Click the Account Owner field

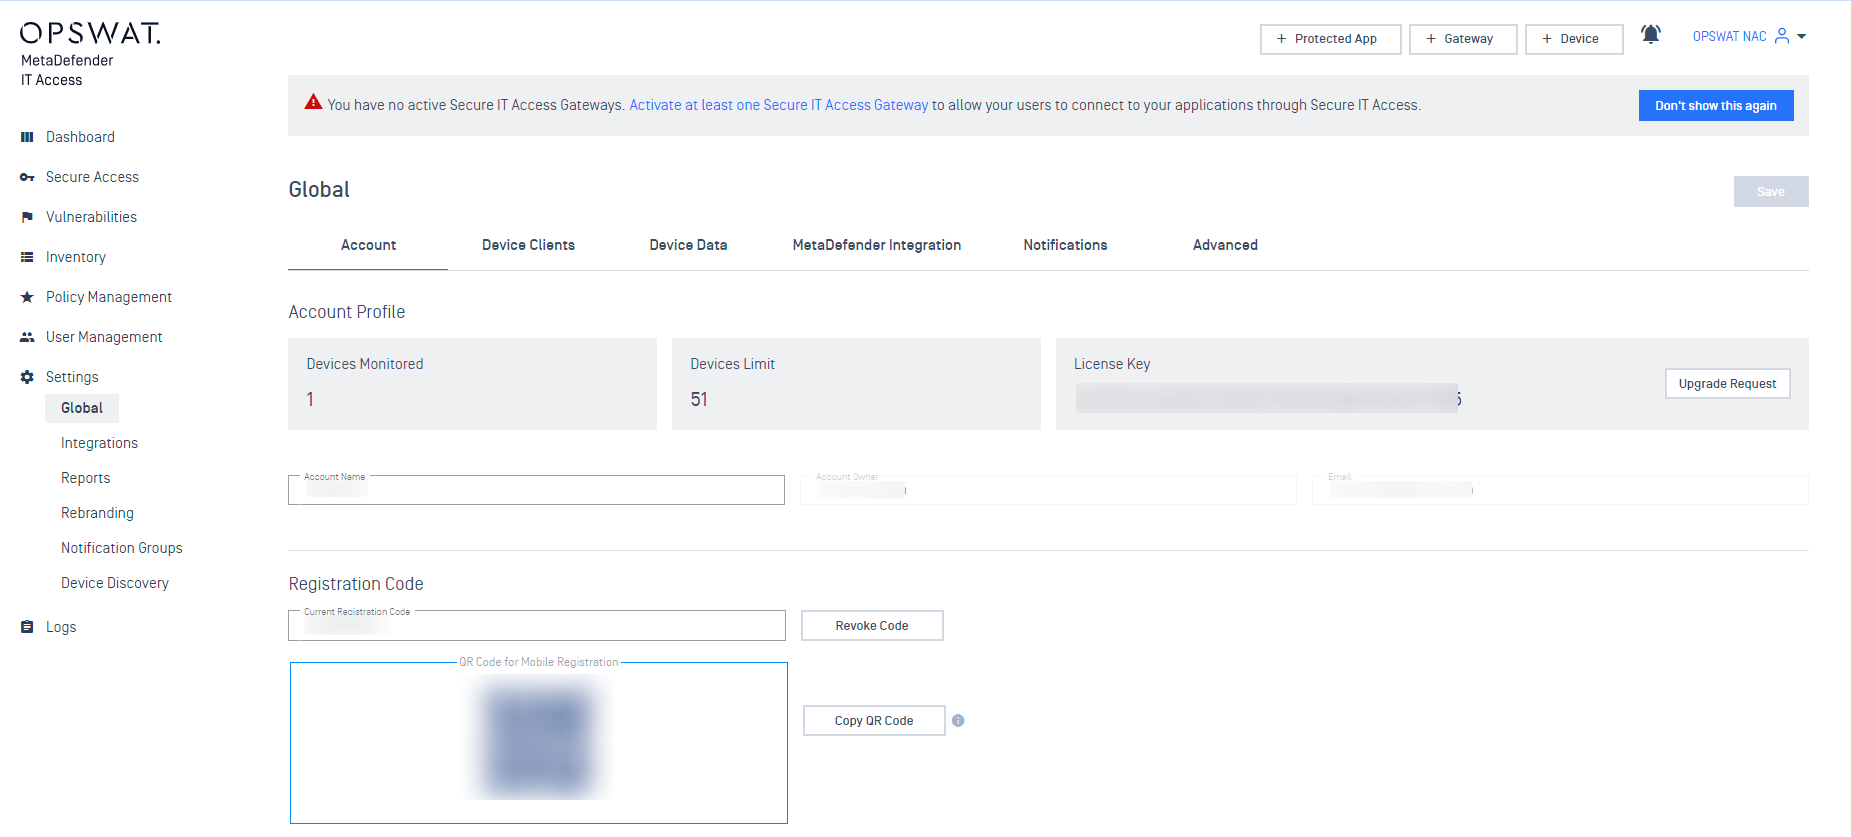click(1048, 490)
